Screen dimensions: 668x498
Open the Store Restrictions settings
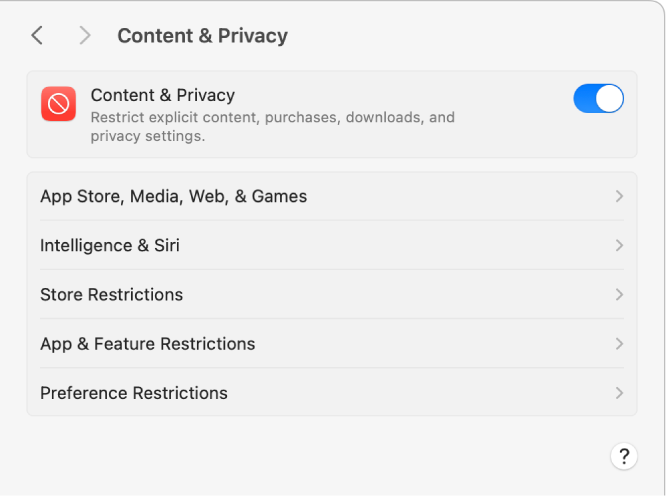pyautogui.click(x=111, y=295)
